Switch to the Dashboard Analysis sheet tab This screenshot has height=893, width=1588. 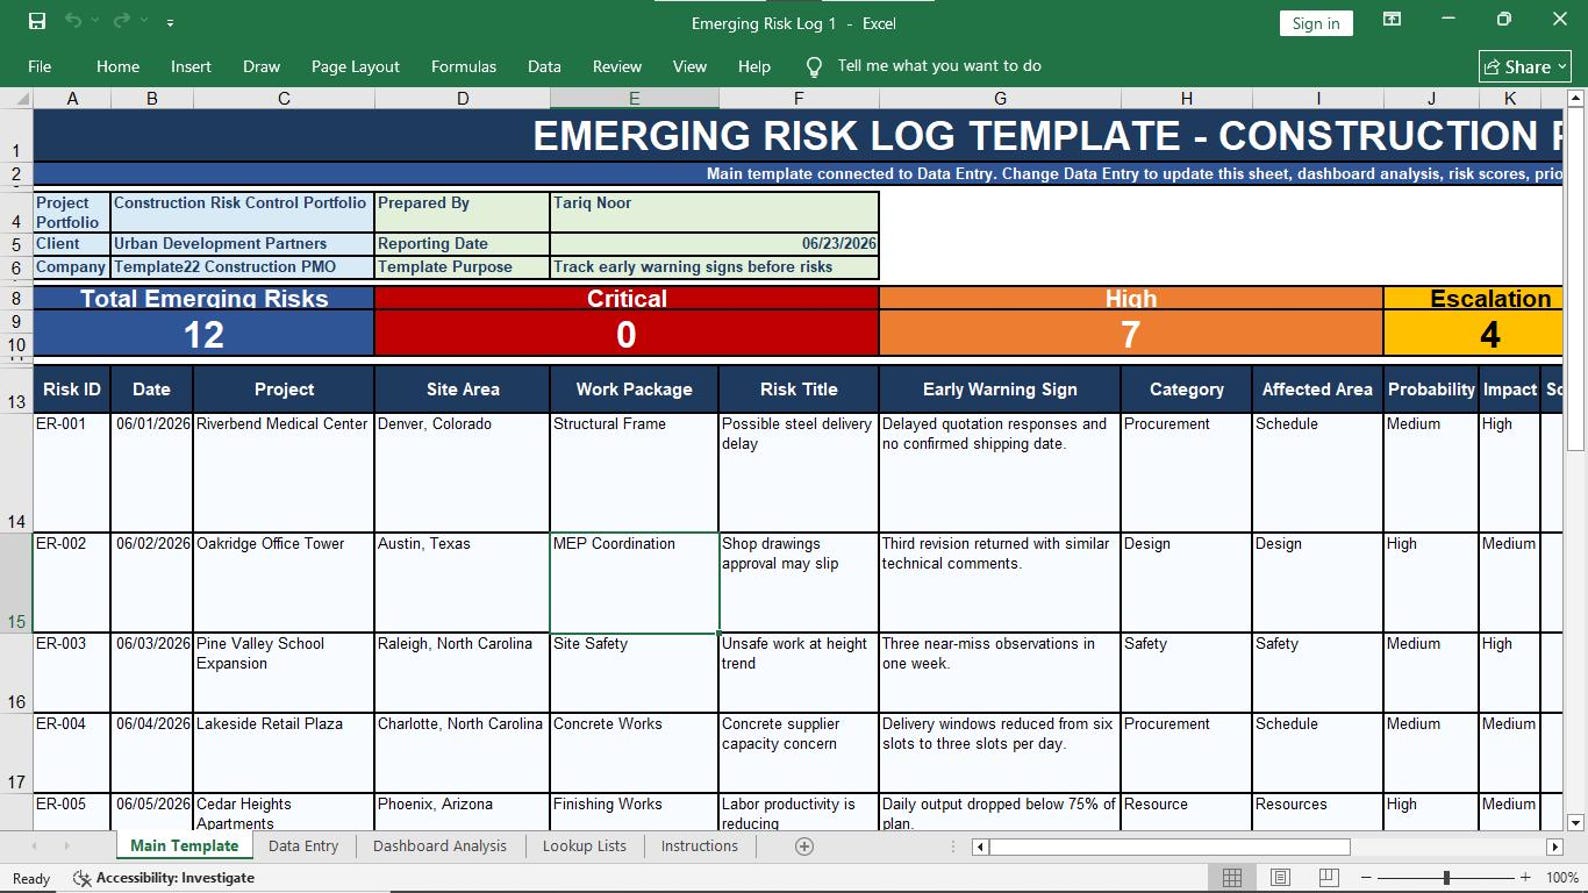coord(439,846)
